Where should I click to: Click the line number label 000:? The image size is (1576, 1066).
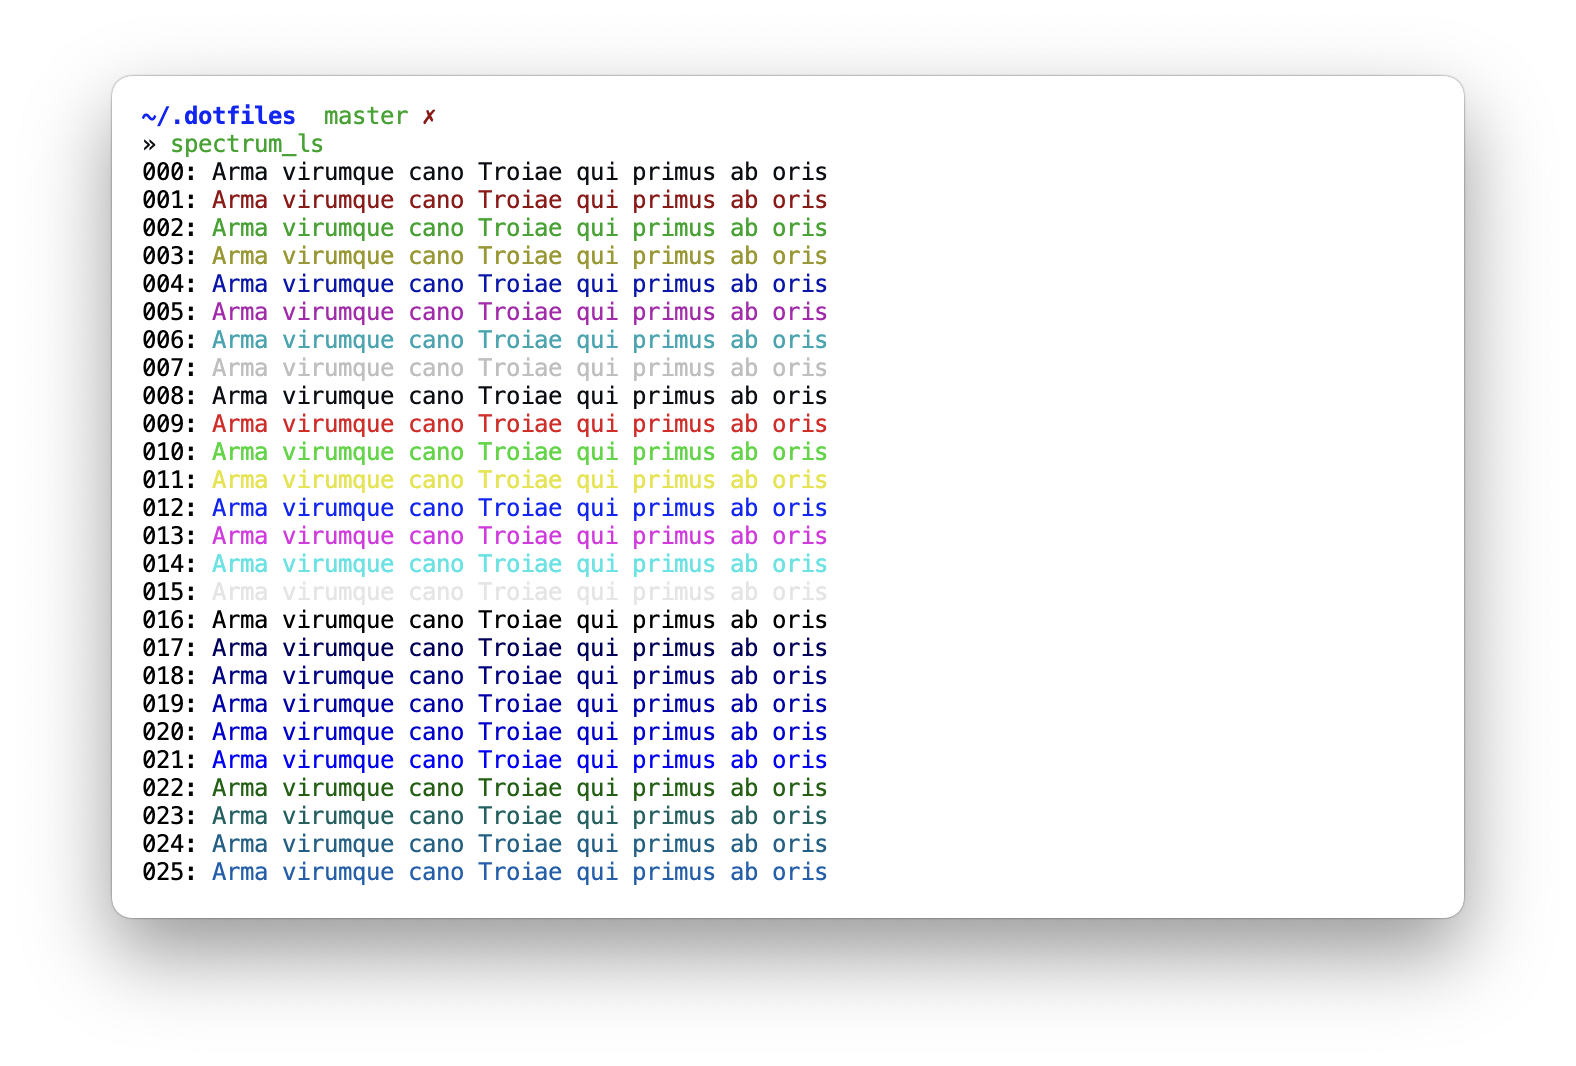click(x=169, y=173)
